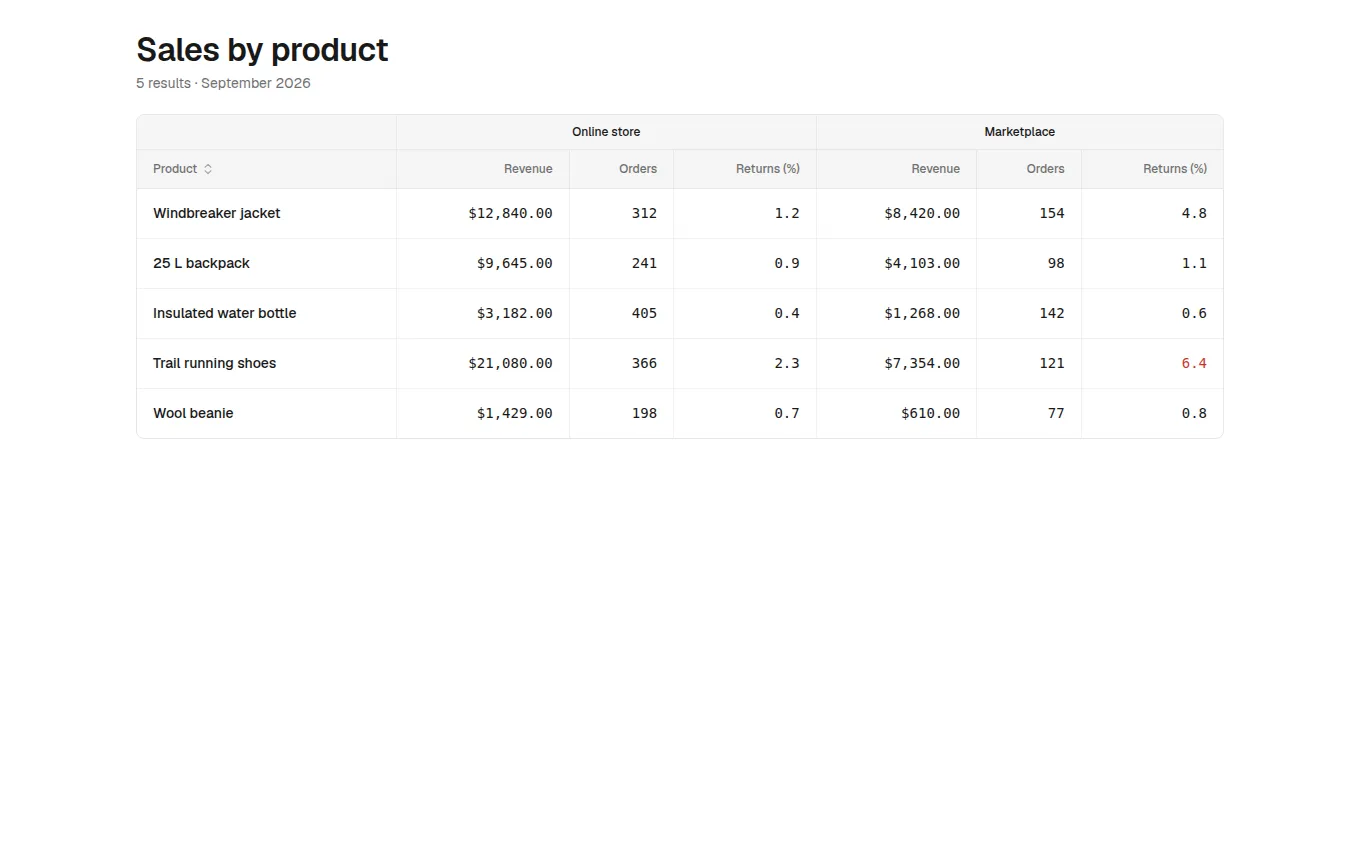Click the Online store Revenue column header

coord(483,169)
